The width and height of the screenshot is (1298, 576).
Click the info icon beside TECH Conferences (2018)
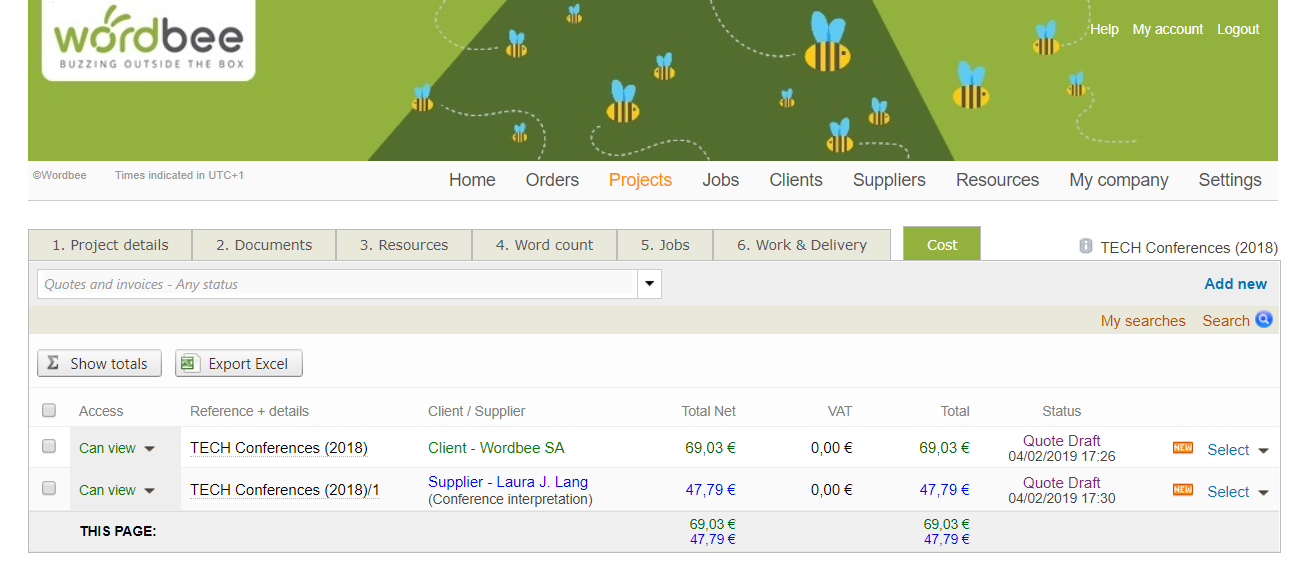1086,246
